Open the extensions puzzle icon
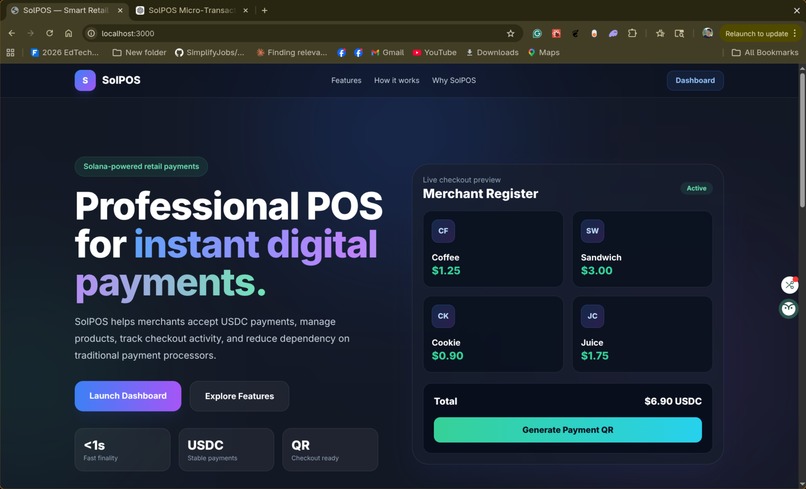This screenshot has width=806, height=489. (632, 33)
